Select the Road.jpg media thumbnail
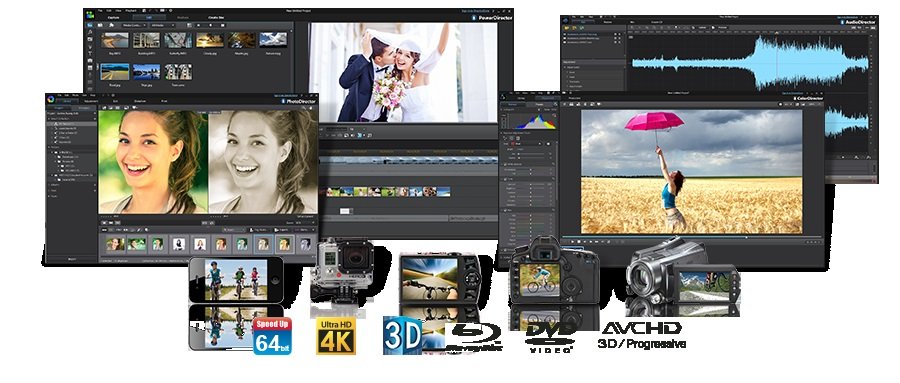 pos(115,72)
